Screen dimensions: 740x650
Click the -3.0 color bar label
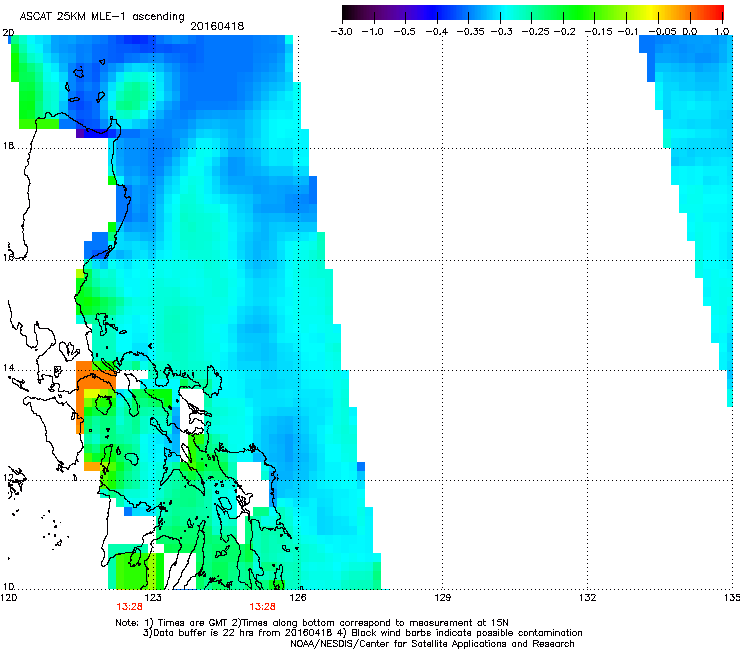[341, 32]
